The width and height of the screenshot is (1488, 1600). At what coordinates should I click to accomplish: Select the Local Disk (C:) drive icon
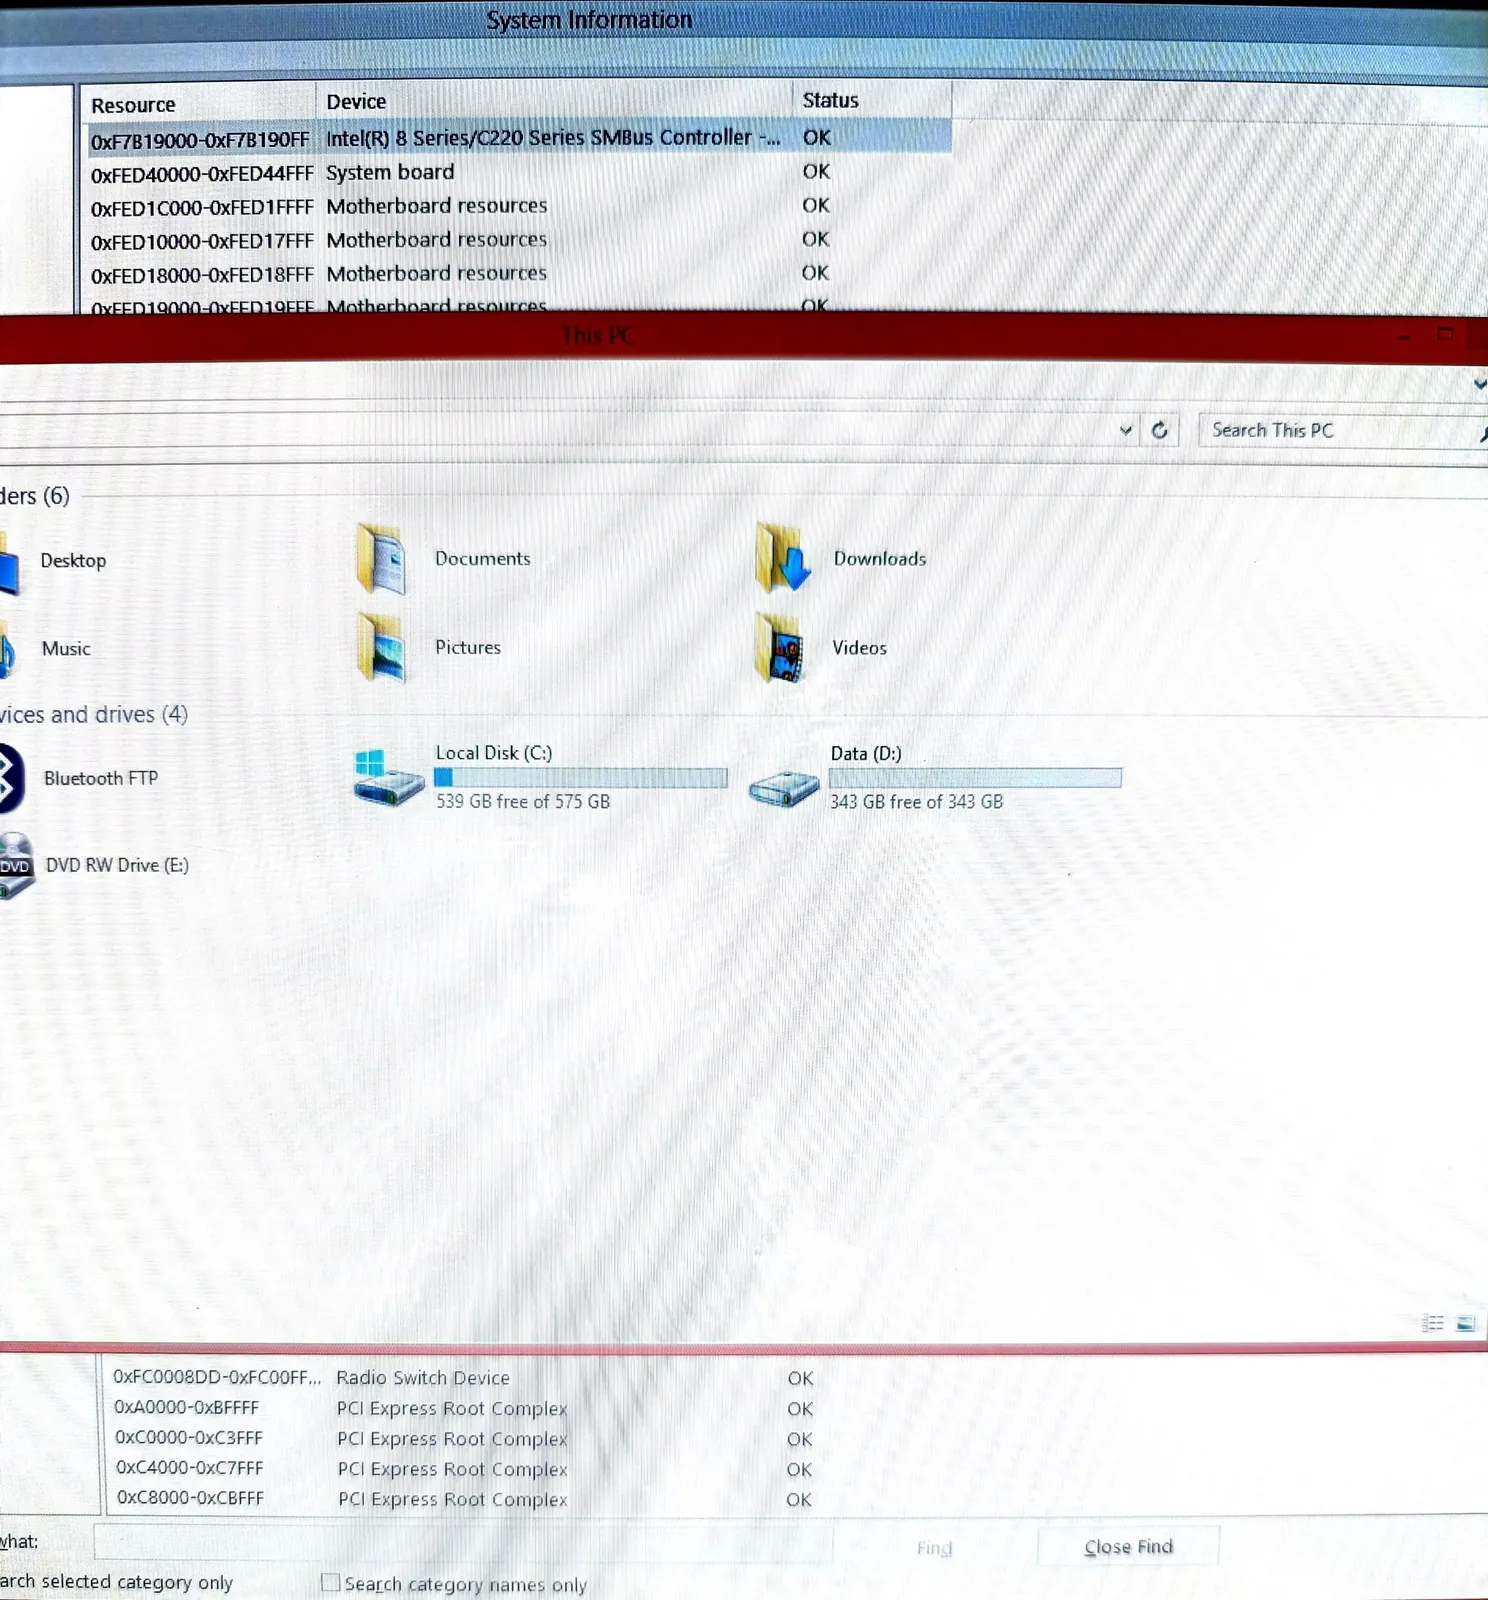pyautogui.click(x=389, y=777)
